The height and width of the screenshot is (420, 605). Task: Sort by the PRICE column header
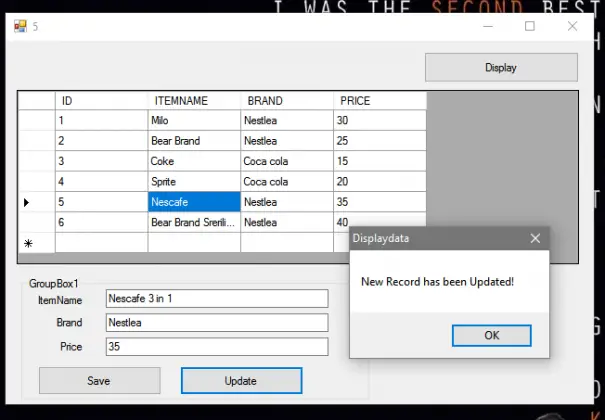[x=380, y=101]
